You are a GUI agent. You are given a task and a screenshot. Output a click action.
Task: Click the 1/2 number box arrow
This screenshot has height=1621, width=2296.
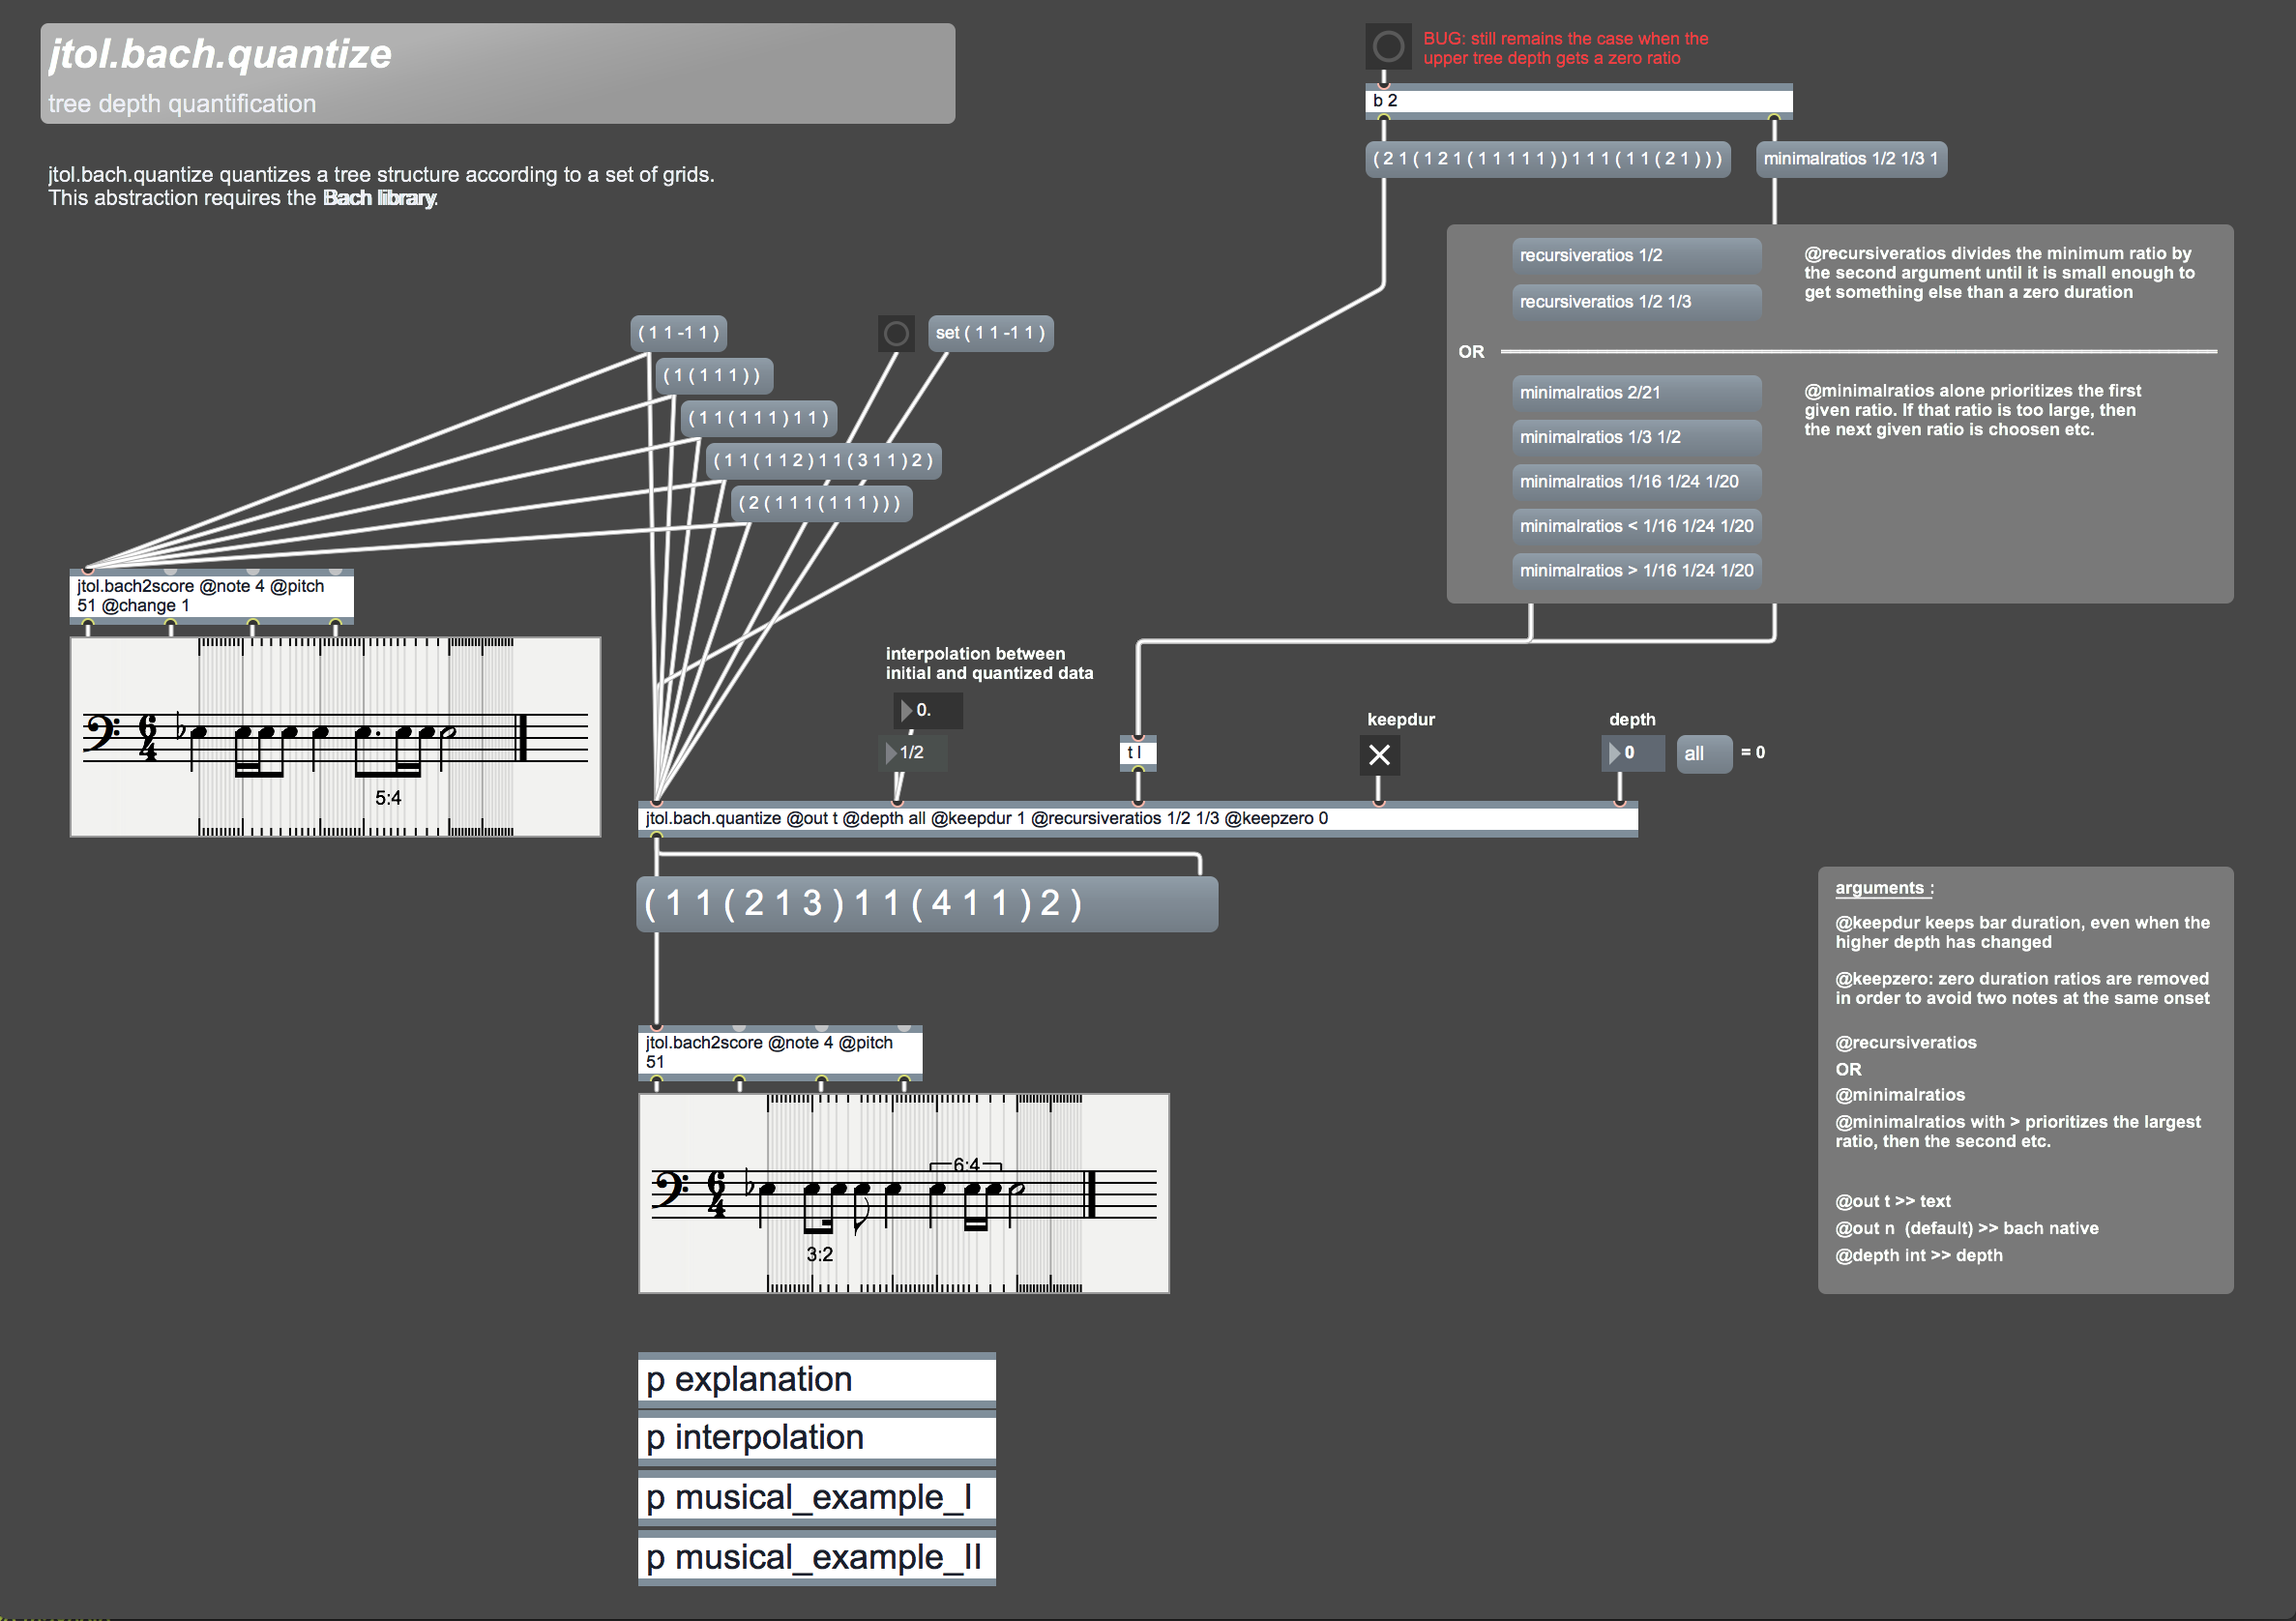[891, 752]
